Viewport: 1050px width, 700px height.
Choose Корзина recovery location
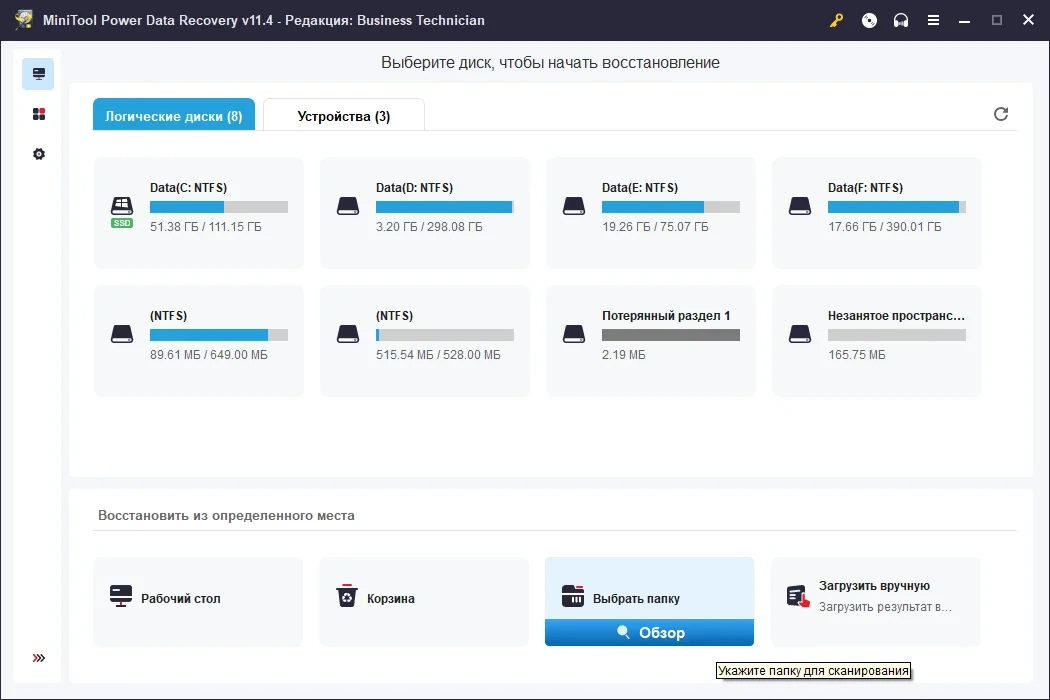[424, 602]
